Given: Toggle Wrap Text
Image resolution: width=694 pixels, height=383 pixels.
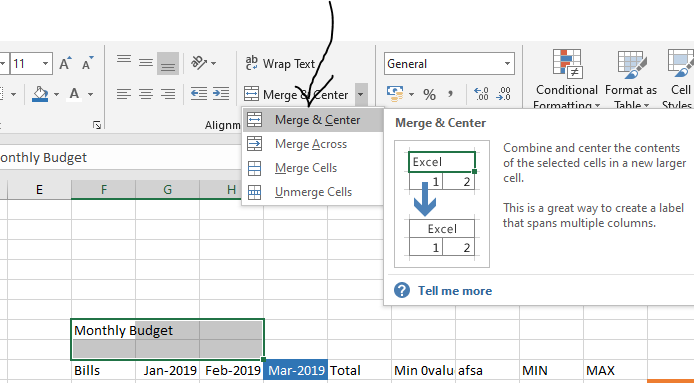Looking at the screenshot, I should coord(280,64).
